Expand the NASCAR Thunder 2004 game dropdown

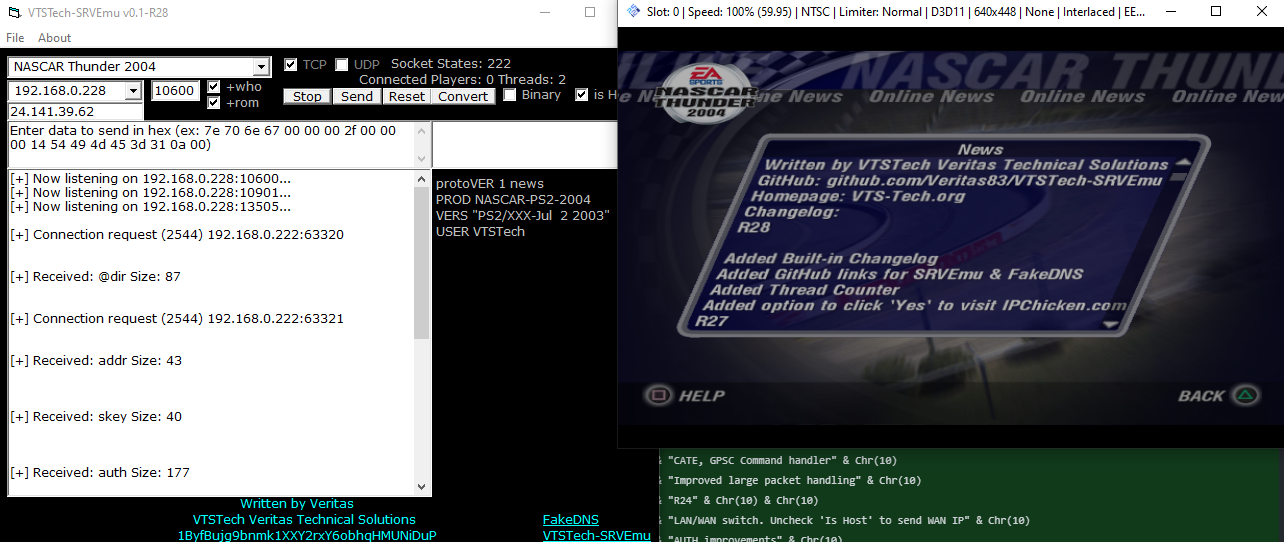pos(262,67)
